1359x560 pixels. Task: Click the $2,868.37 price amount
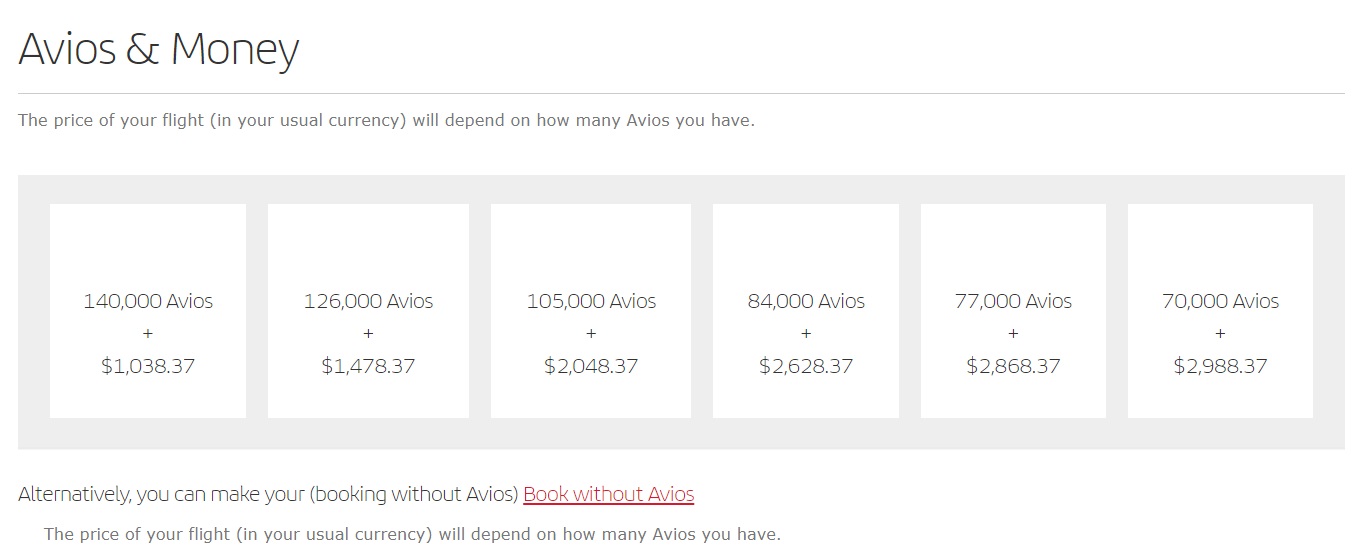(1013, 366)
